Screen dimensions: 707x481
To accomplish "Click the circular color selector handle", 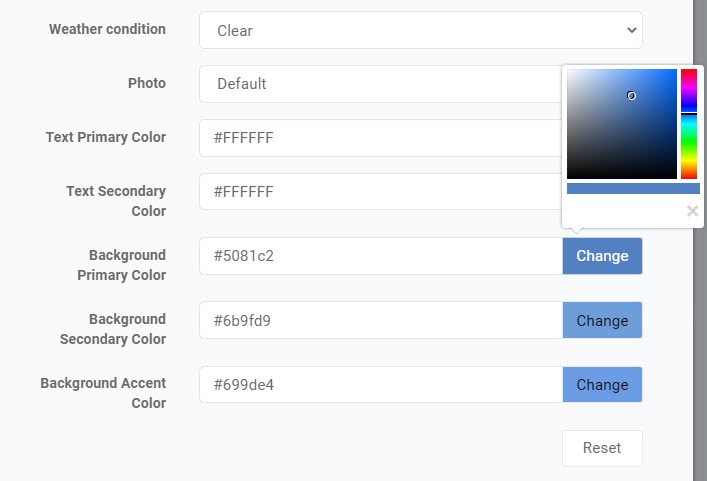I will [x=631, y=96].
